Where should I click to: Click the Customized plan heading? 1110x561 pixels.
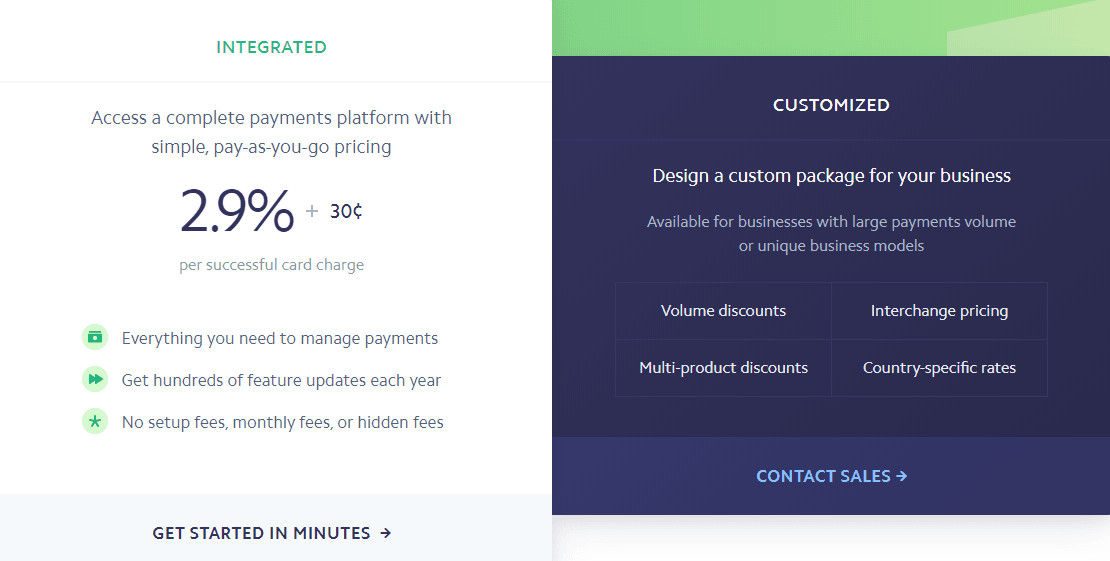click(x=831, y=105)
